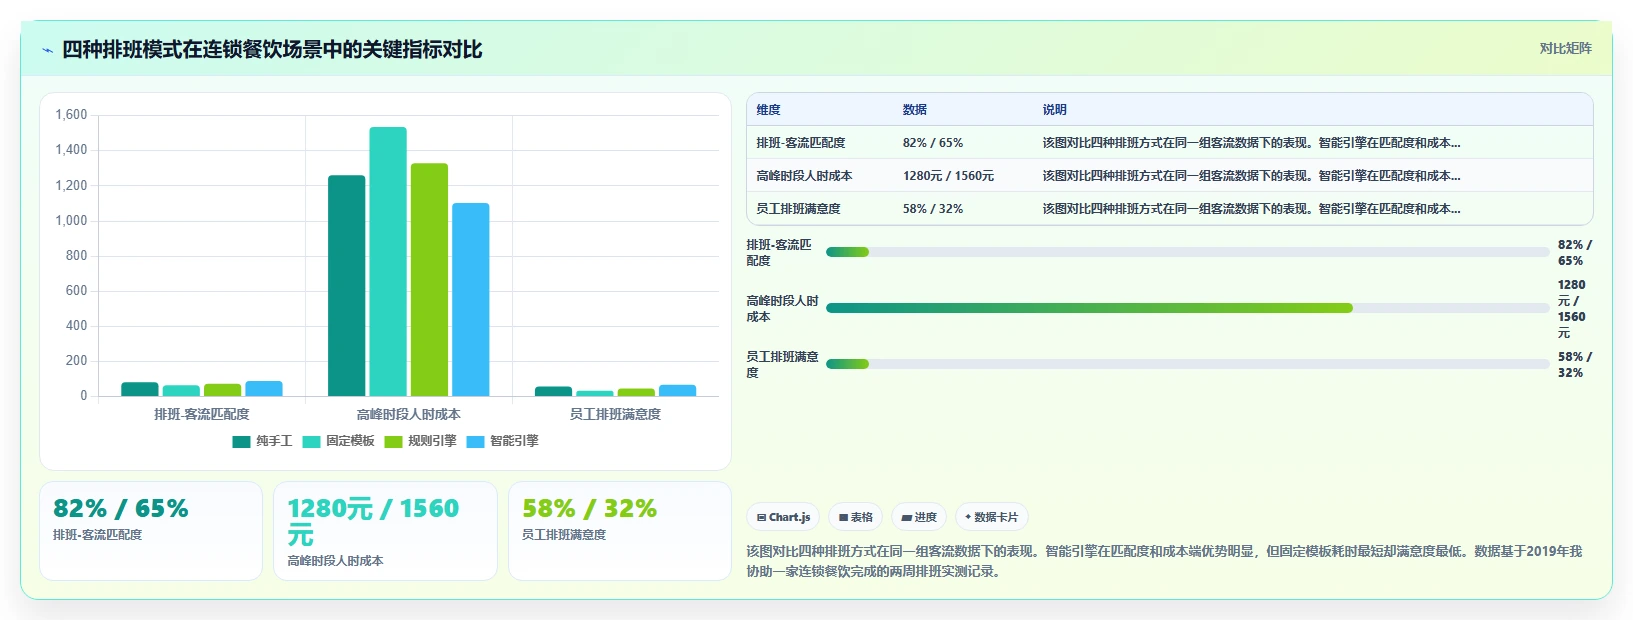The height and width of the screenshot is (620, 1633).
Task: Click the 员工排班满意度 progress bar
Action: 1187,364
